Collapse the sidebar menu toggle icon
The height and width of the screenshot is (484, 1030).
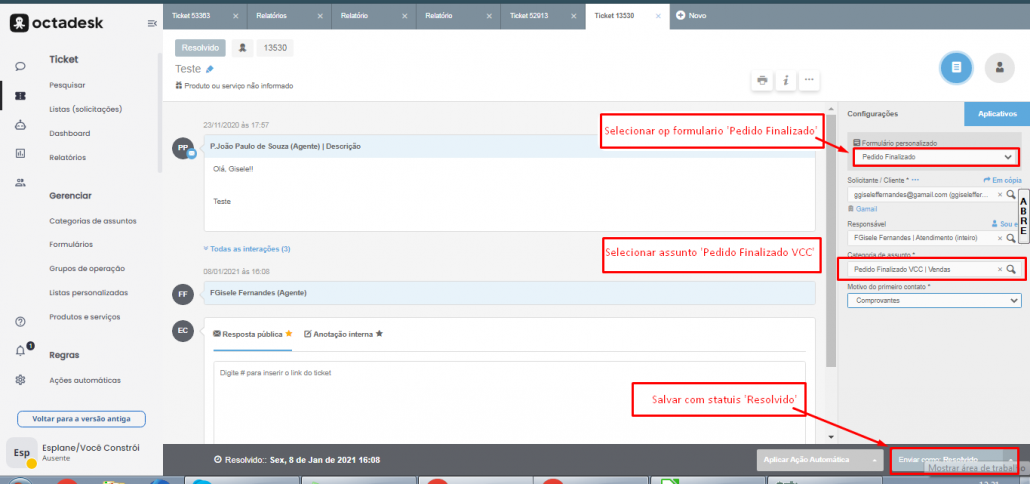151,23
